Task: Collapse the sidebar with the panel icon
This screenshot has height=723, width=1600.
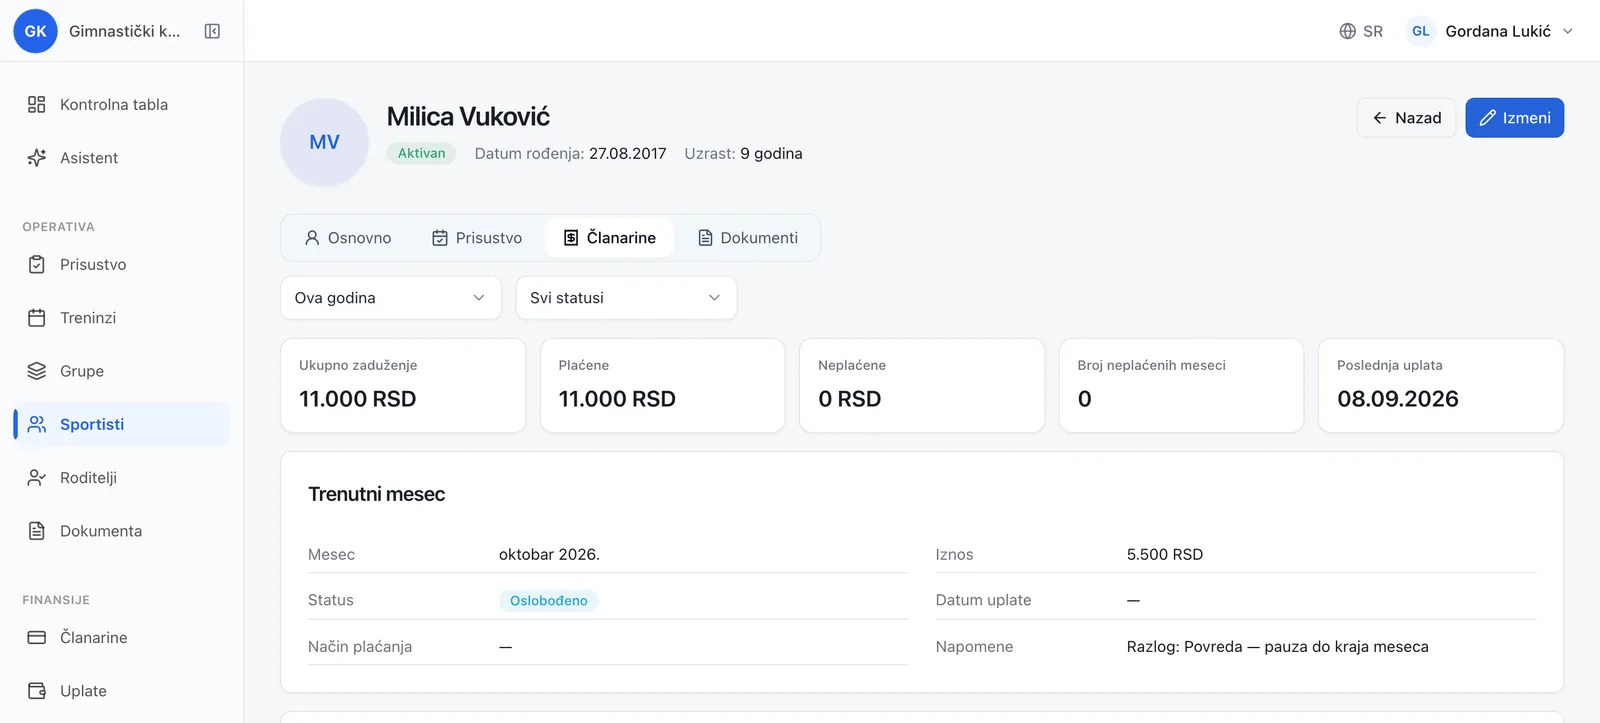Action: 212,31
